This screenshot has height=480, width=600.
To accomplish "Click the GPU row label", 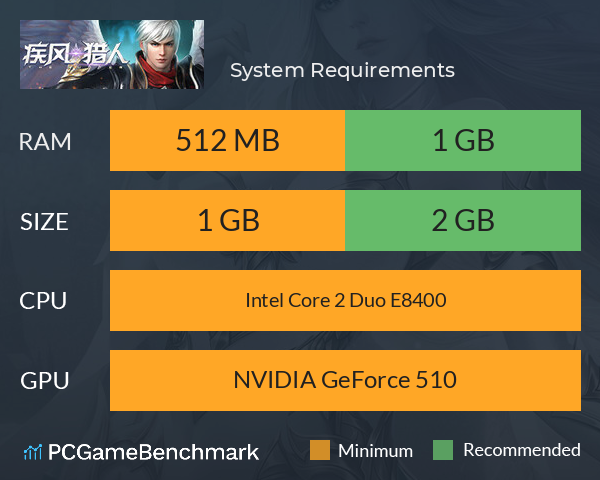I will (45, 381).
